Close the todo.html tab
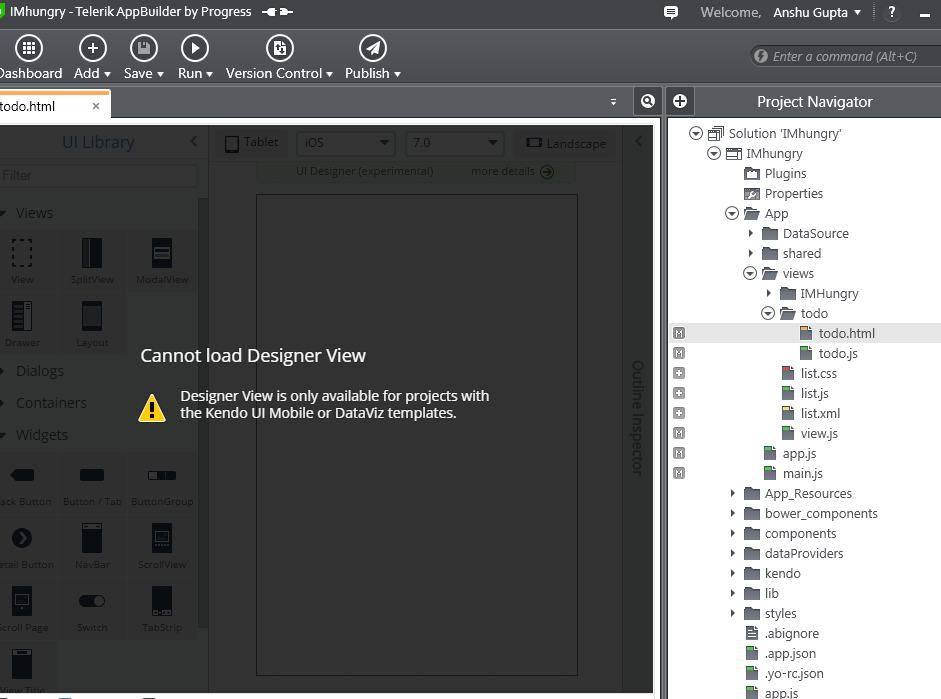The width and height of the screenshot is (941, 699). click(x=96, y=106)
